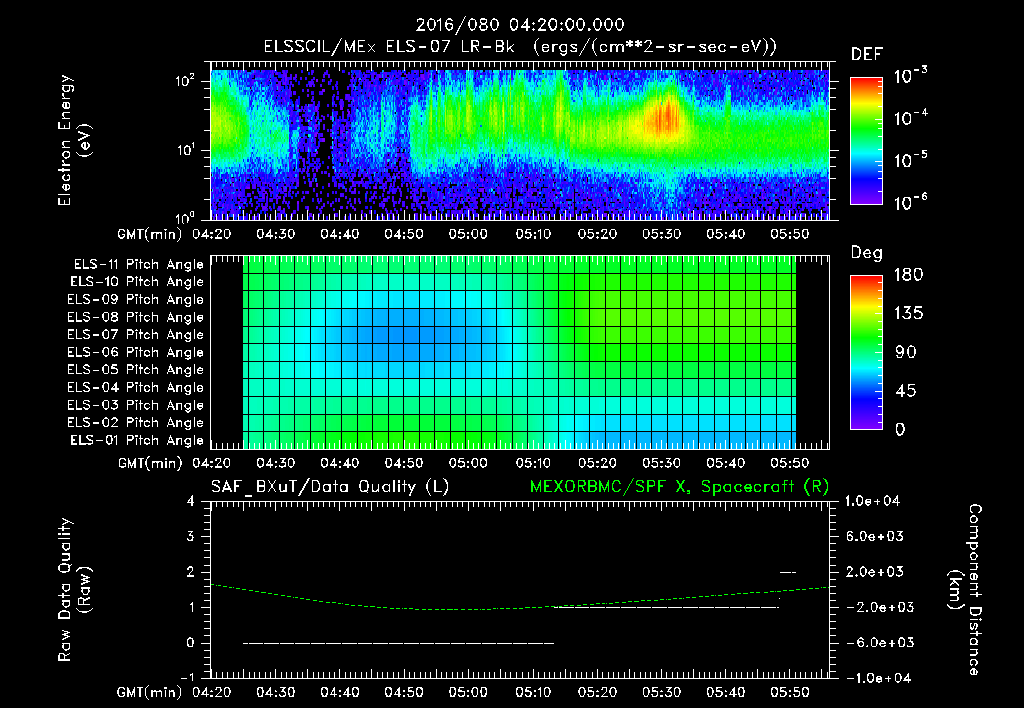
Task: Click the GMT(min) label under bottom plot
Action: point(150,692)
